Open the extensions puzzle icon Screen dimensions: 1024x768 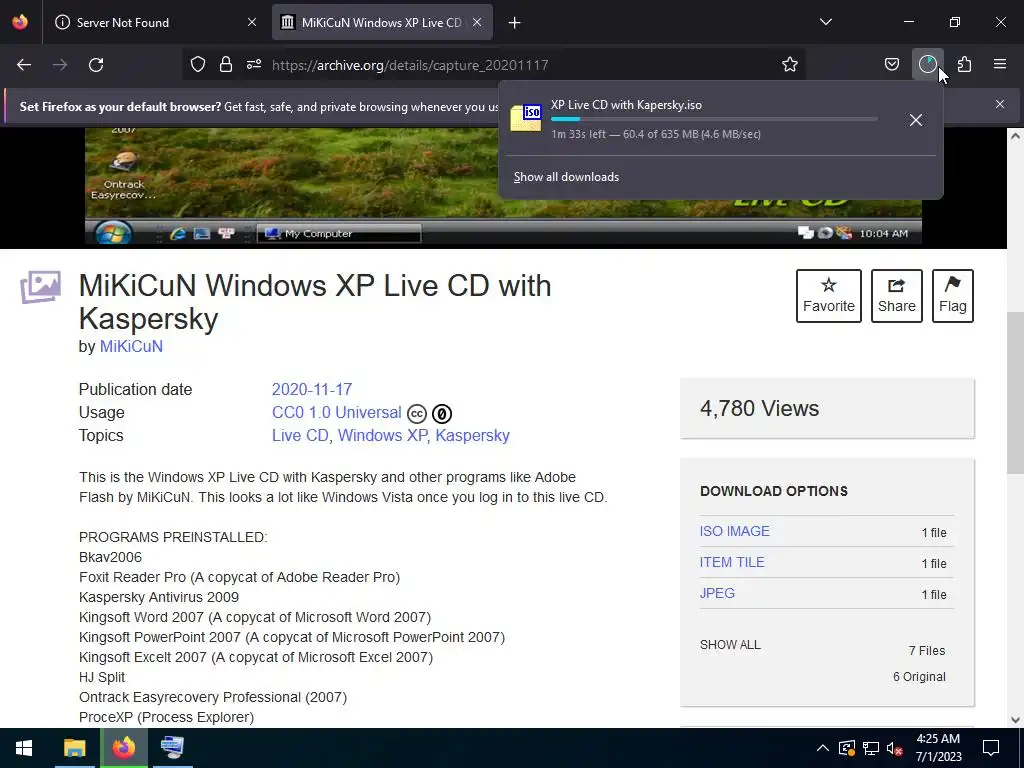pos(964,65)
